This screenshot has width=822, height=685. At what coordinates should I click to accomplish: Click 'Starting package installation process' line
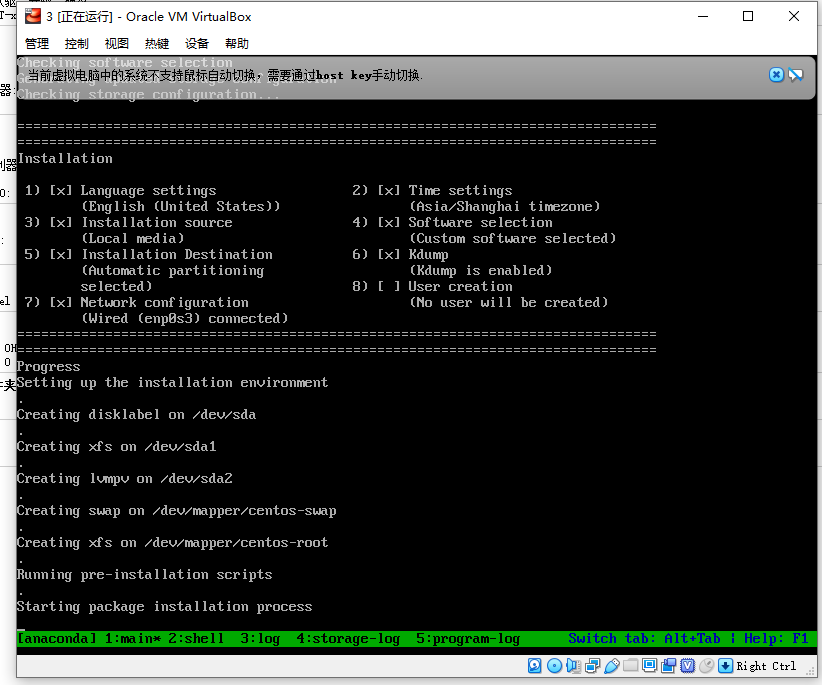165,606
